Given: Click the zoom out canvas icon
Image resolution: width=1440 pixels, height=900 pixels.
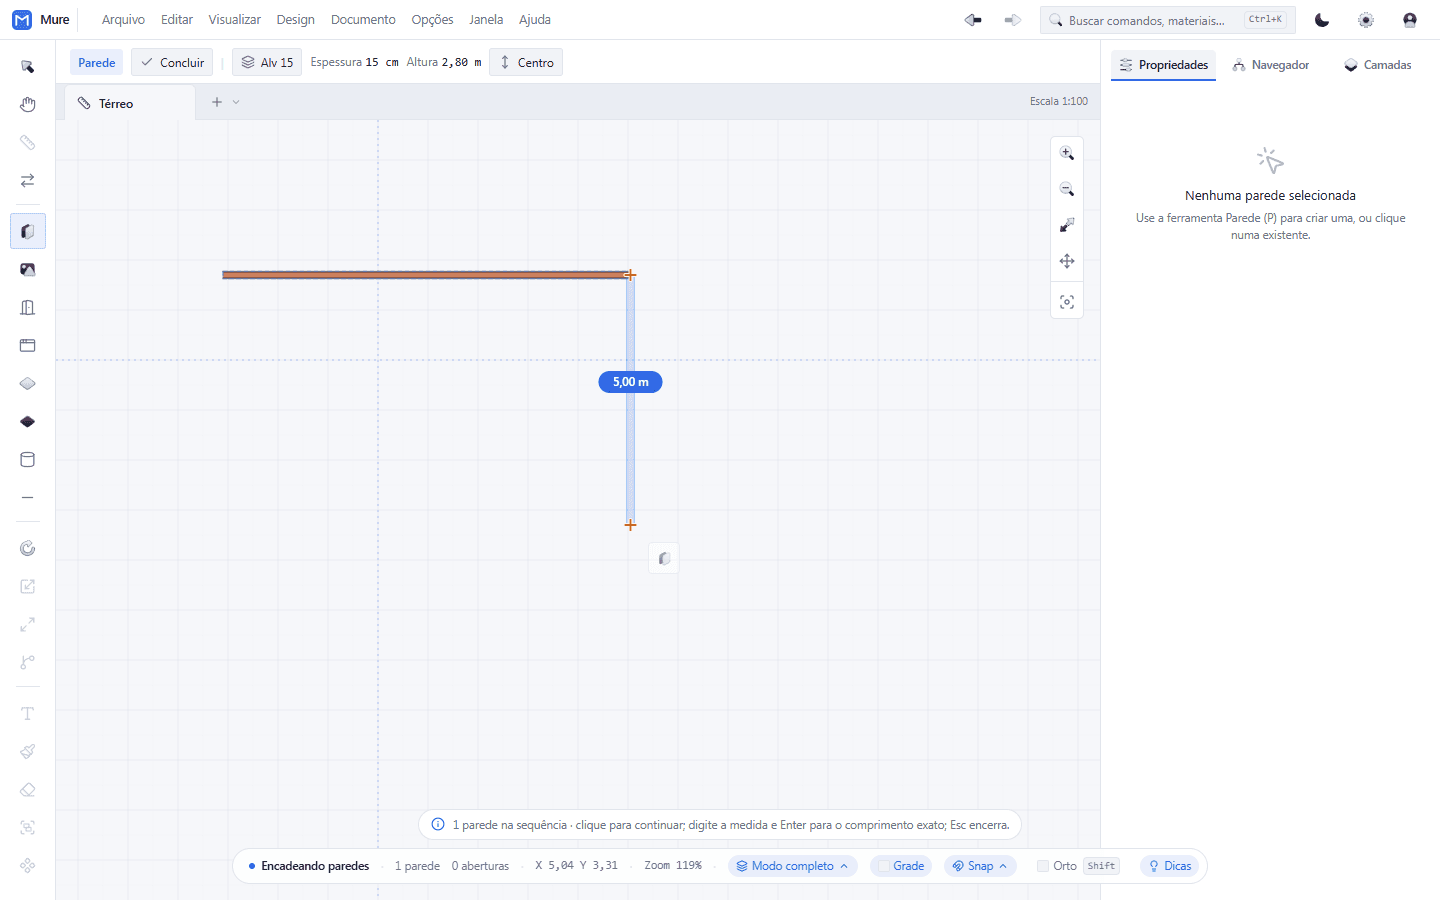Looking at the screenshot, I should [x=1067, y=189].
